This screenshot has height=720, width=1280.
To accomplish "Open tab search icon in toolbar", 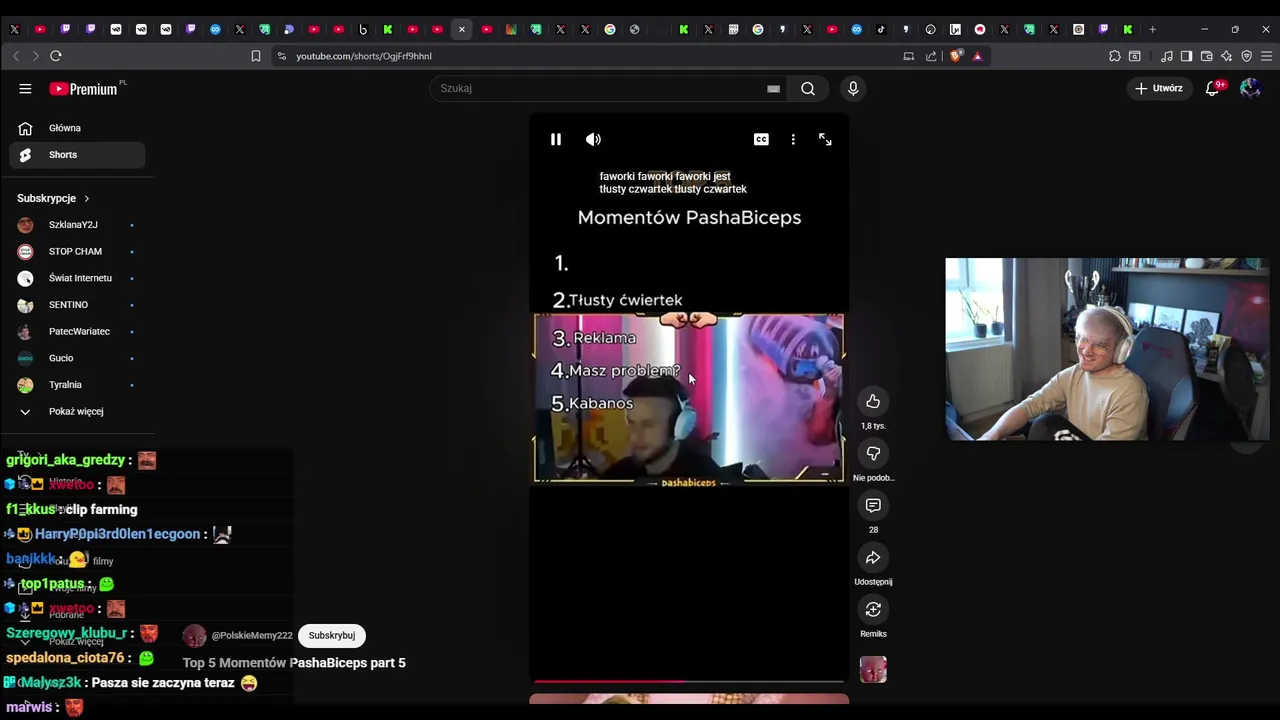I will click(x=1135, y=56).
